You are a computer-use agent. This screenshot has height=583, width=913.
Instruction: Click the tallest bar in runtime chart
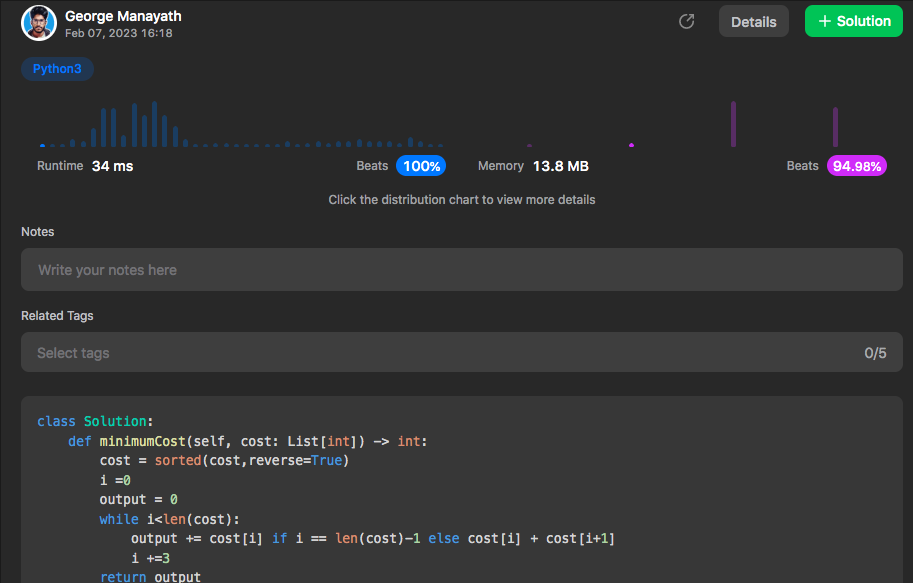pyautogui.click(x=154, y=124)
